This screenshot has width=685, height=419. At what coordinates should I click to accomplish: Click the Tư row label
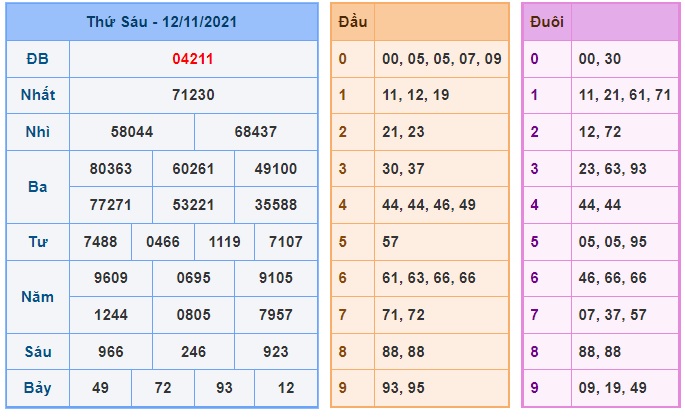38,242
